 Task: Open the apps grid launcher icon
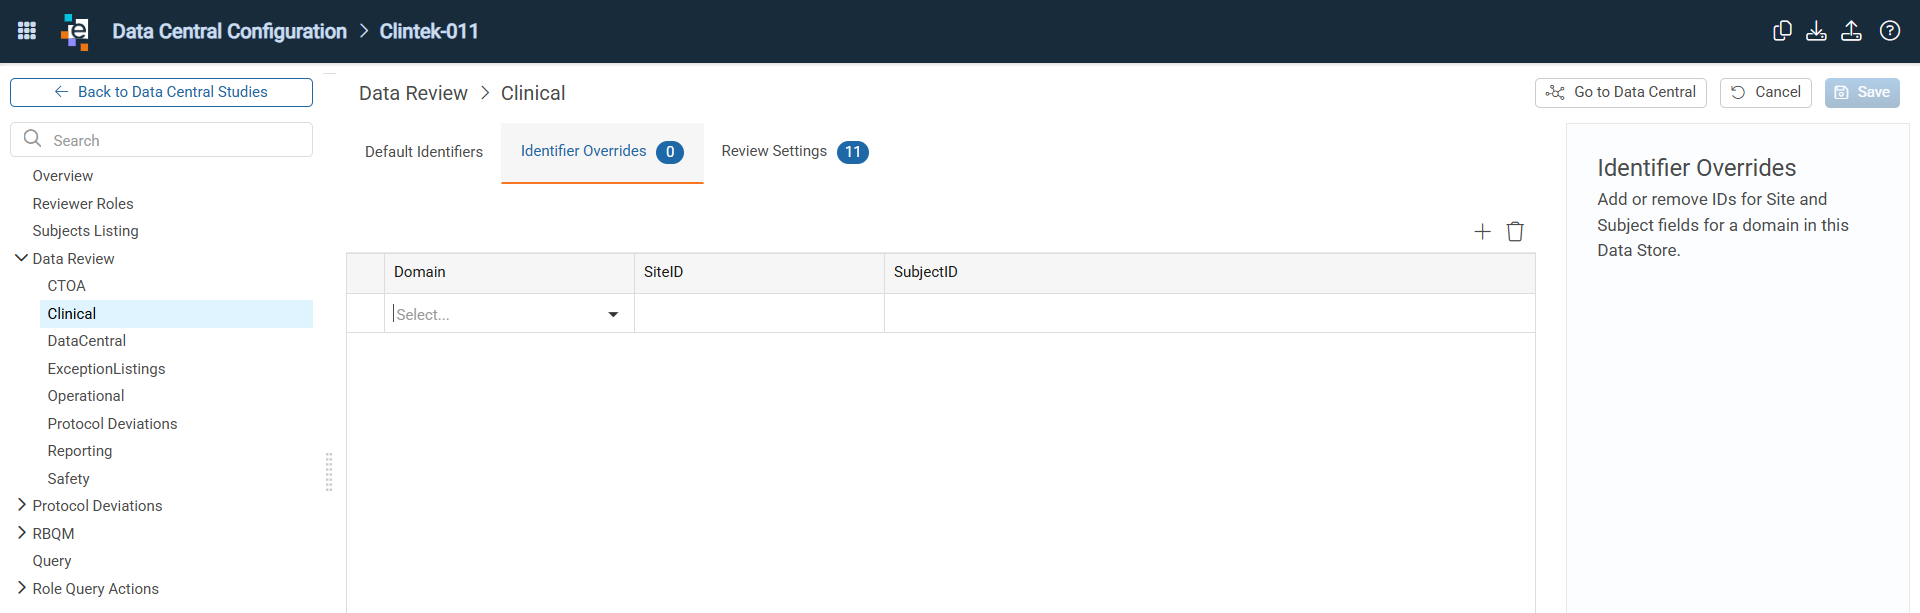click(x=27, y=31)
